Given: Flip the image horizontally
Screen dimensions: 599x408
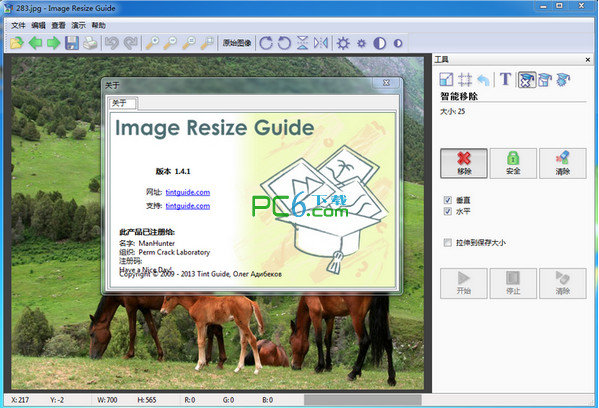Looking at the screenshot, I should [321, 43].
